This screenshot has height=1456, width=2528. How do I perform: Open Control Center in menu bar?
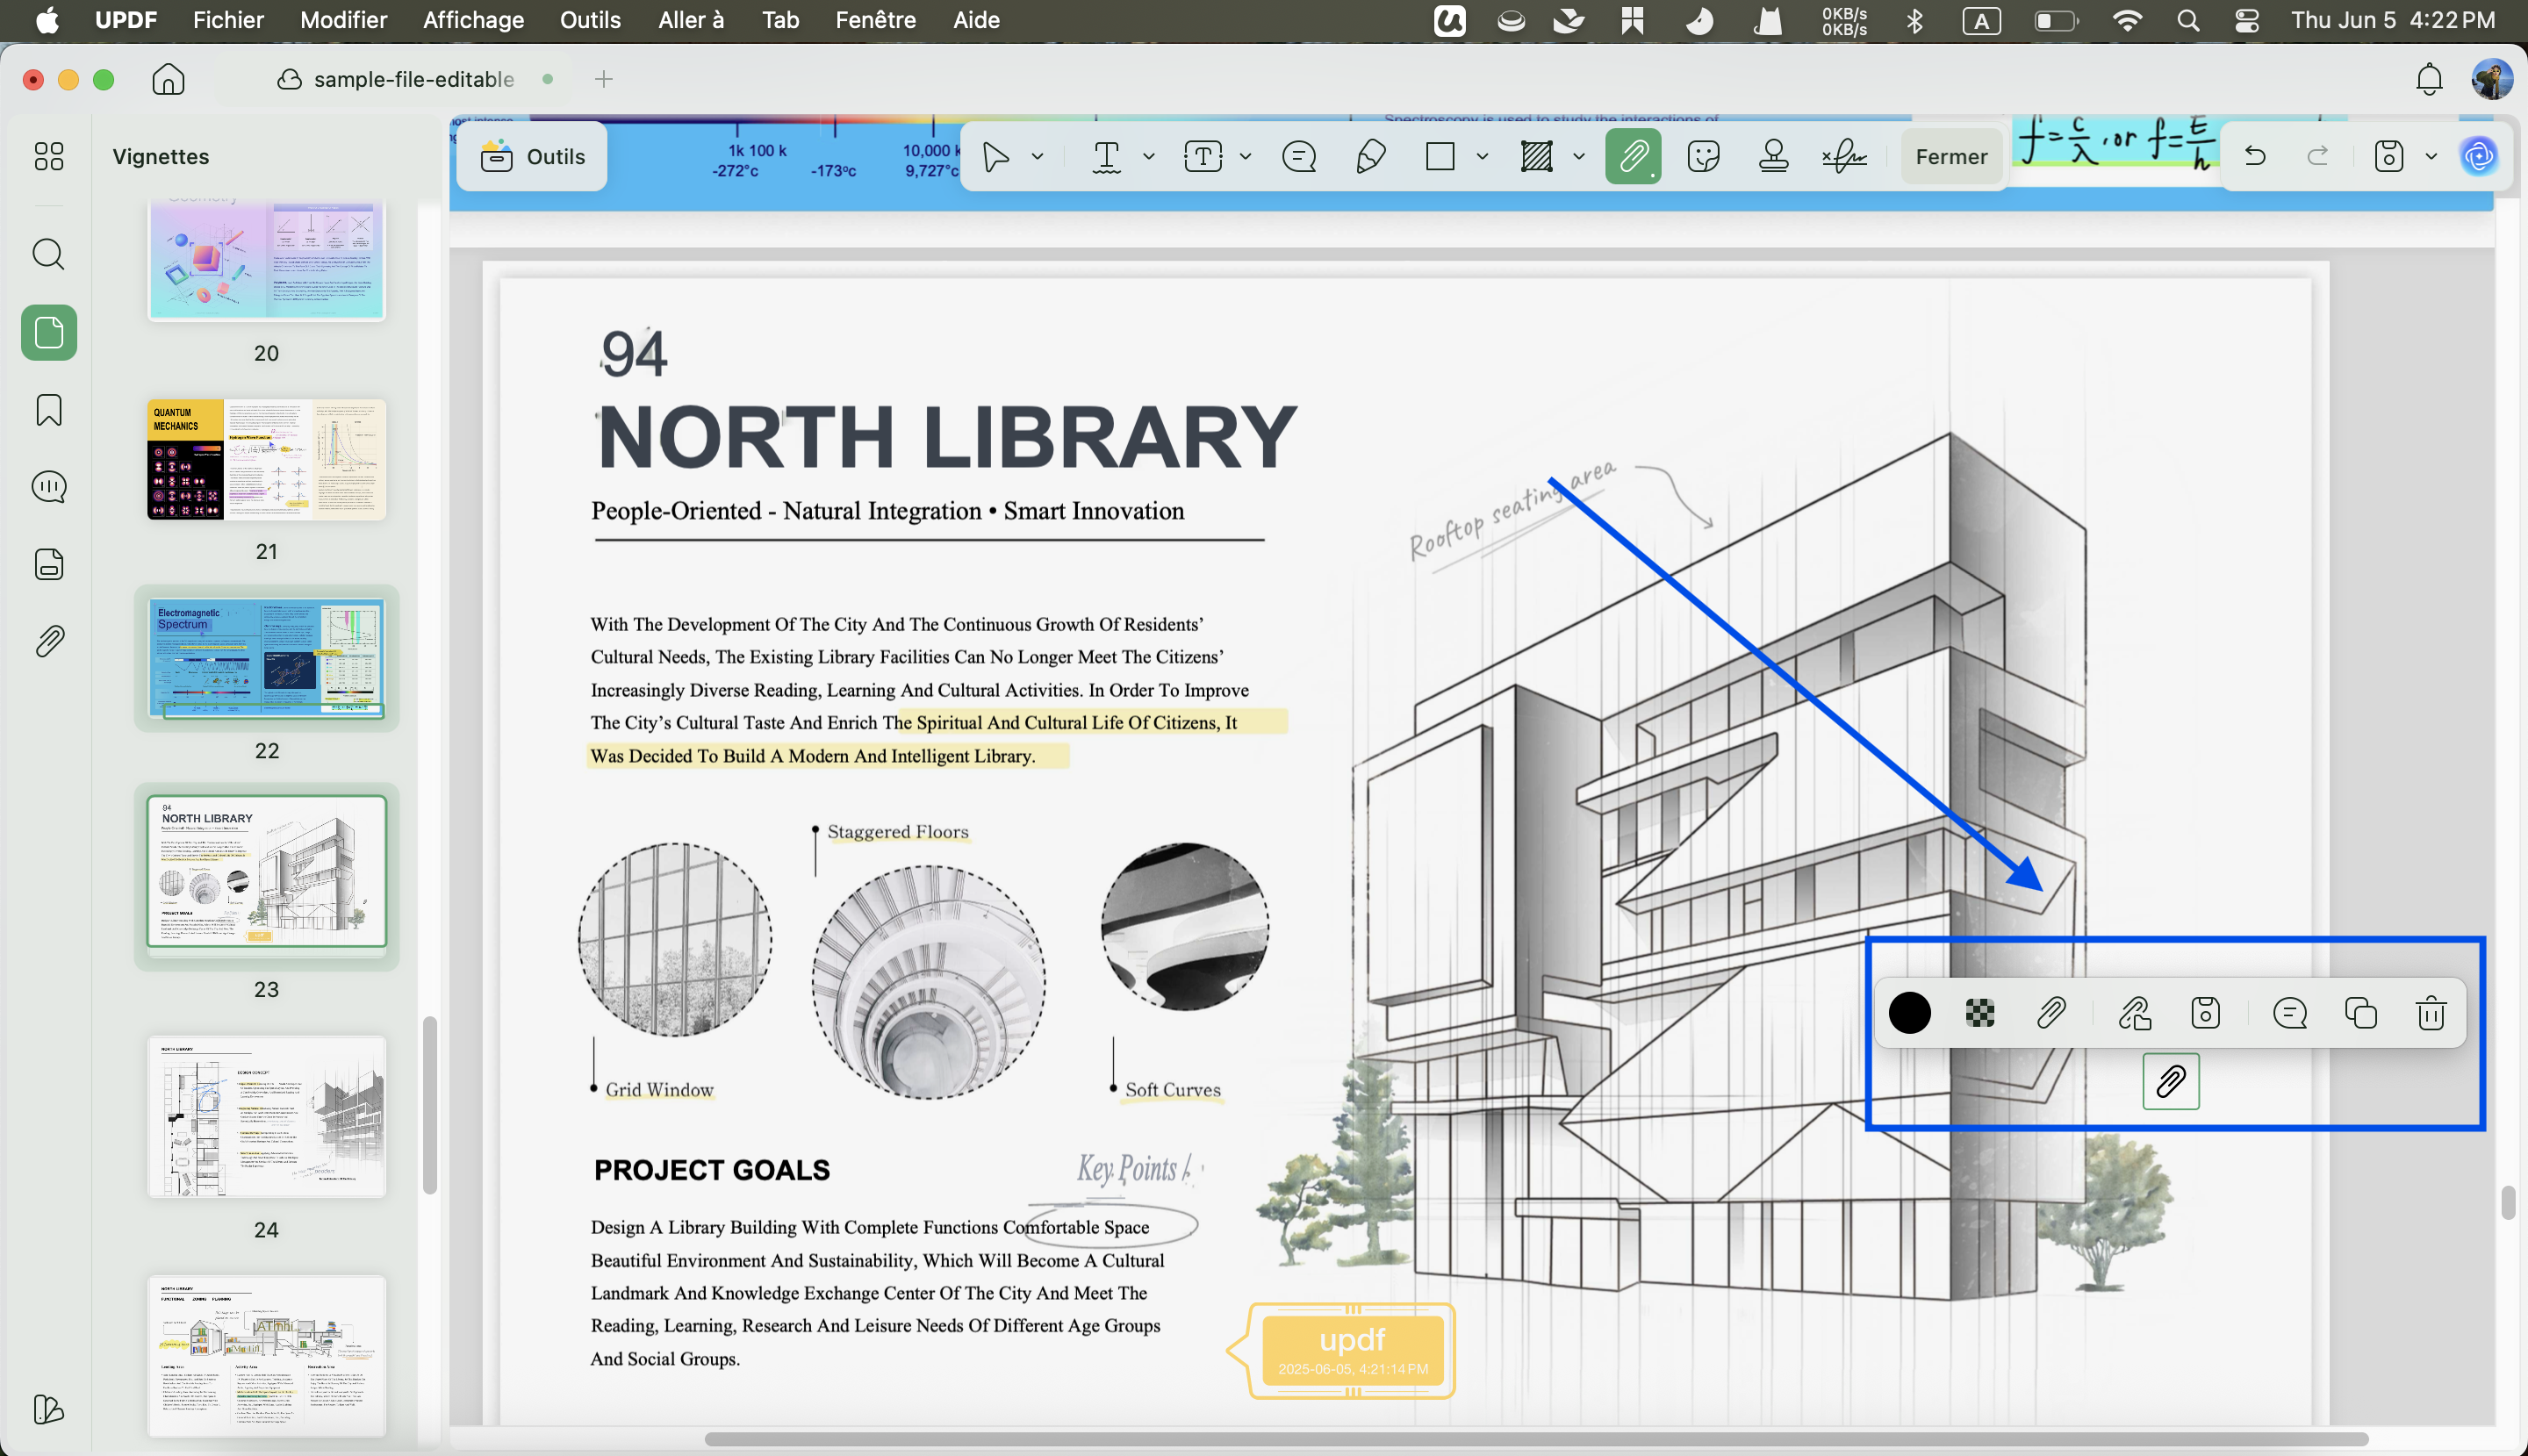pos(2246,20)
